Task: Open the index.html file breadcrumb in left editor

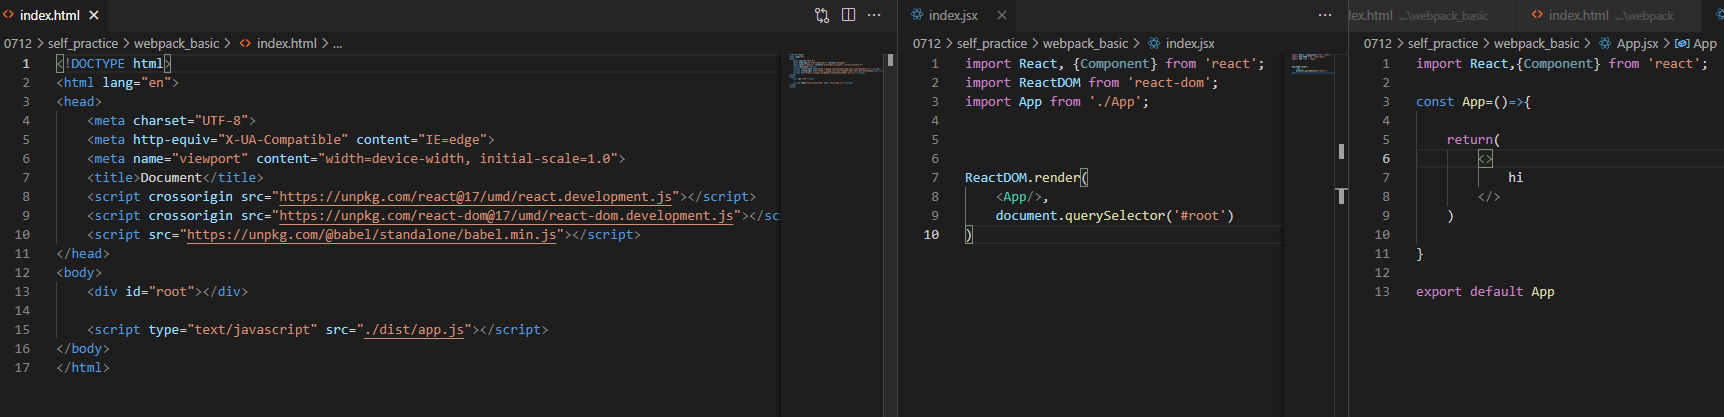Action: pyautogui.click(x=278, y=44)
